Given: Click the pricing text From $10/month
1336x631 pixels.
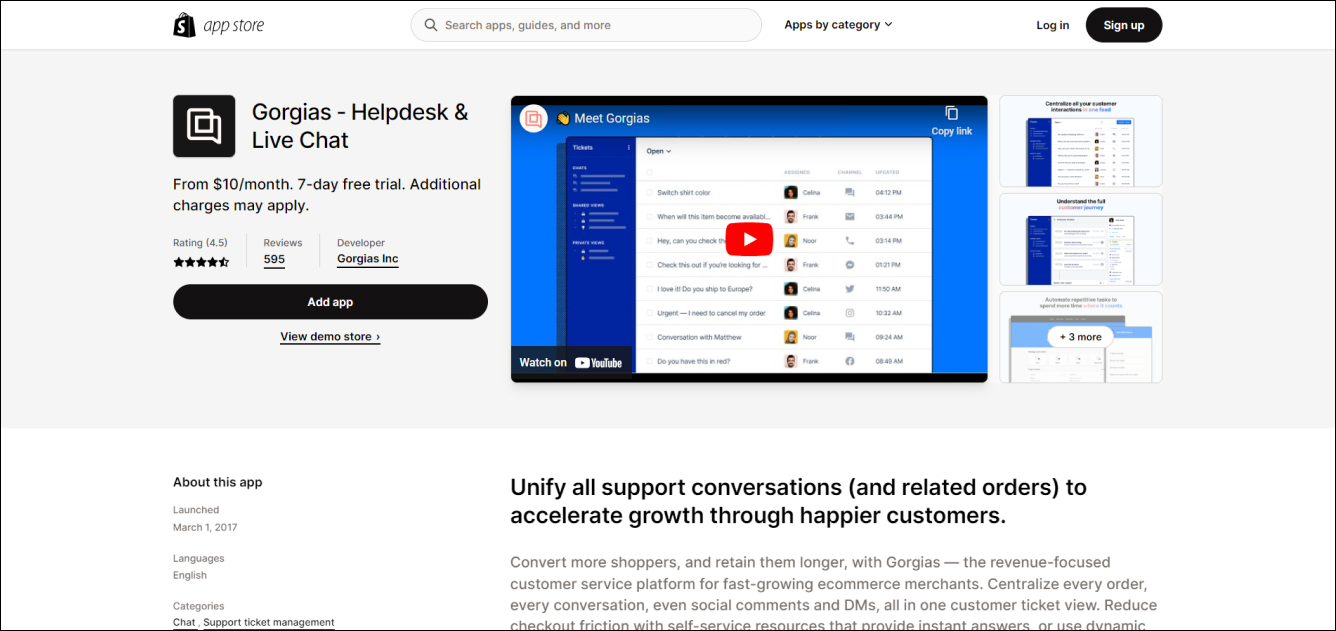Looking at the screenshot, I should 327,195.
